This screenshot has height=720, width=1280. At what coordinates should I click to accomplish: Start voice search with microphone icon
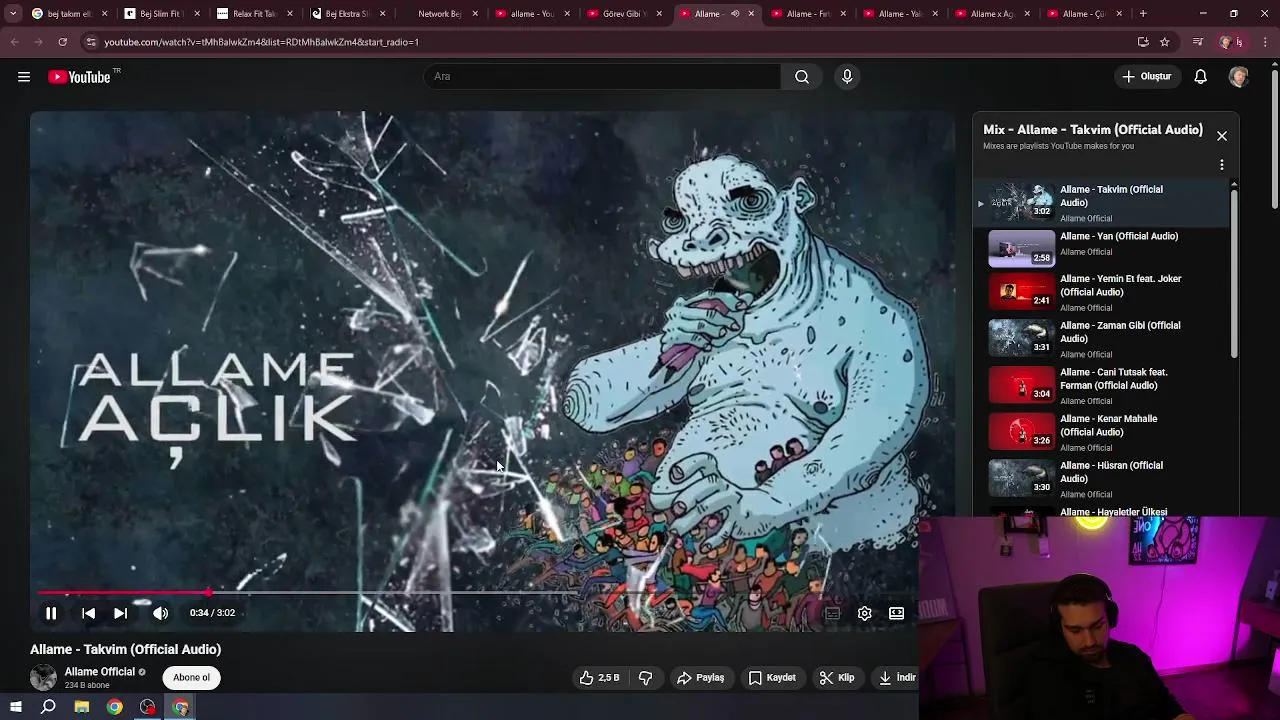pos(847,77)
